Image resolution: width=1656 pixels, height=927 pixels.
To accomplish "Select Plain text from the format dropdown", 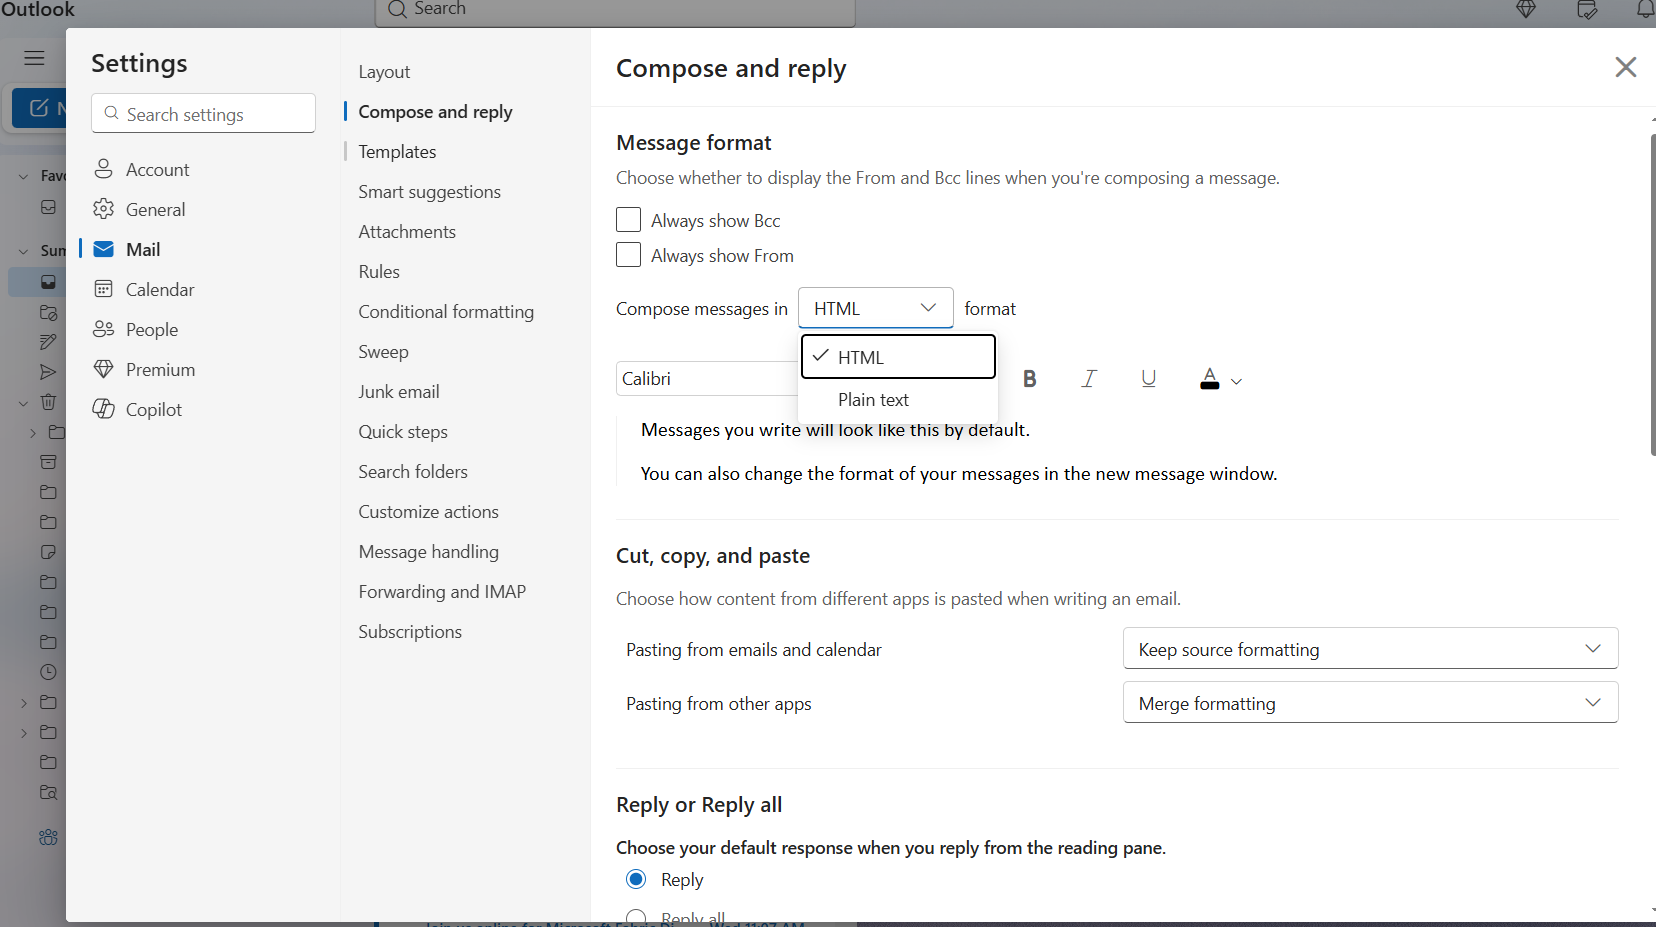I will pyautogui.click(x=874, y=399).
